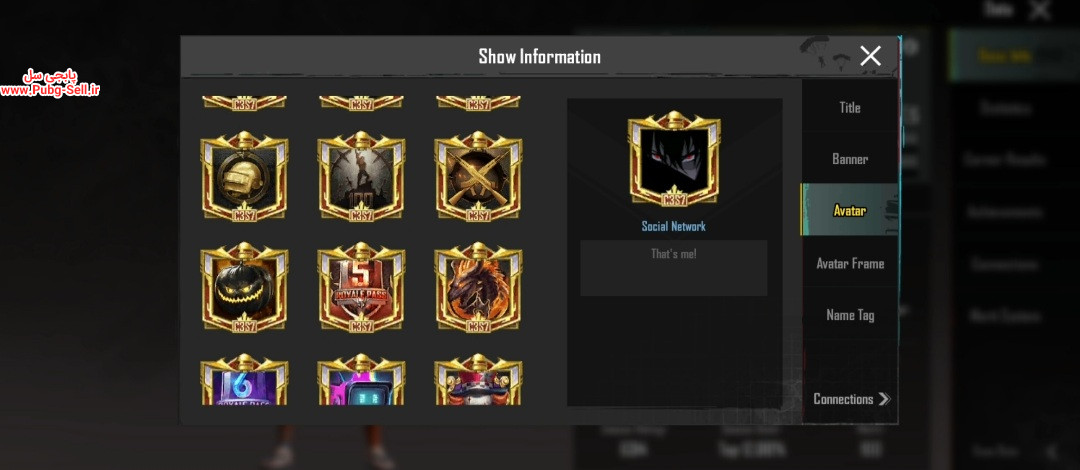Click the Social Network link
This screenshot has width=1080, height=470.
674,226
